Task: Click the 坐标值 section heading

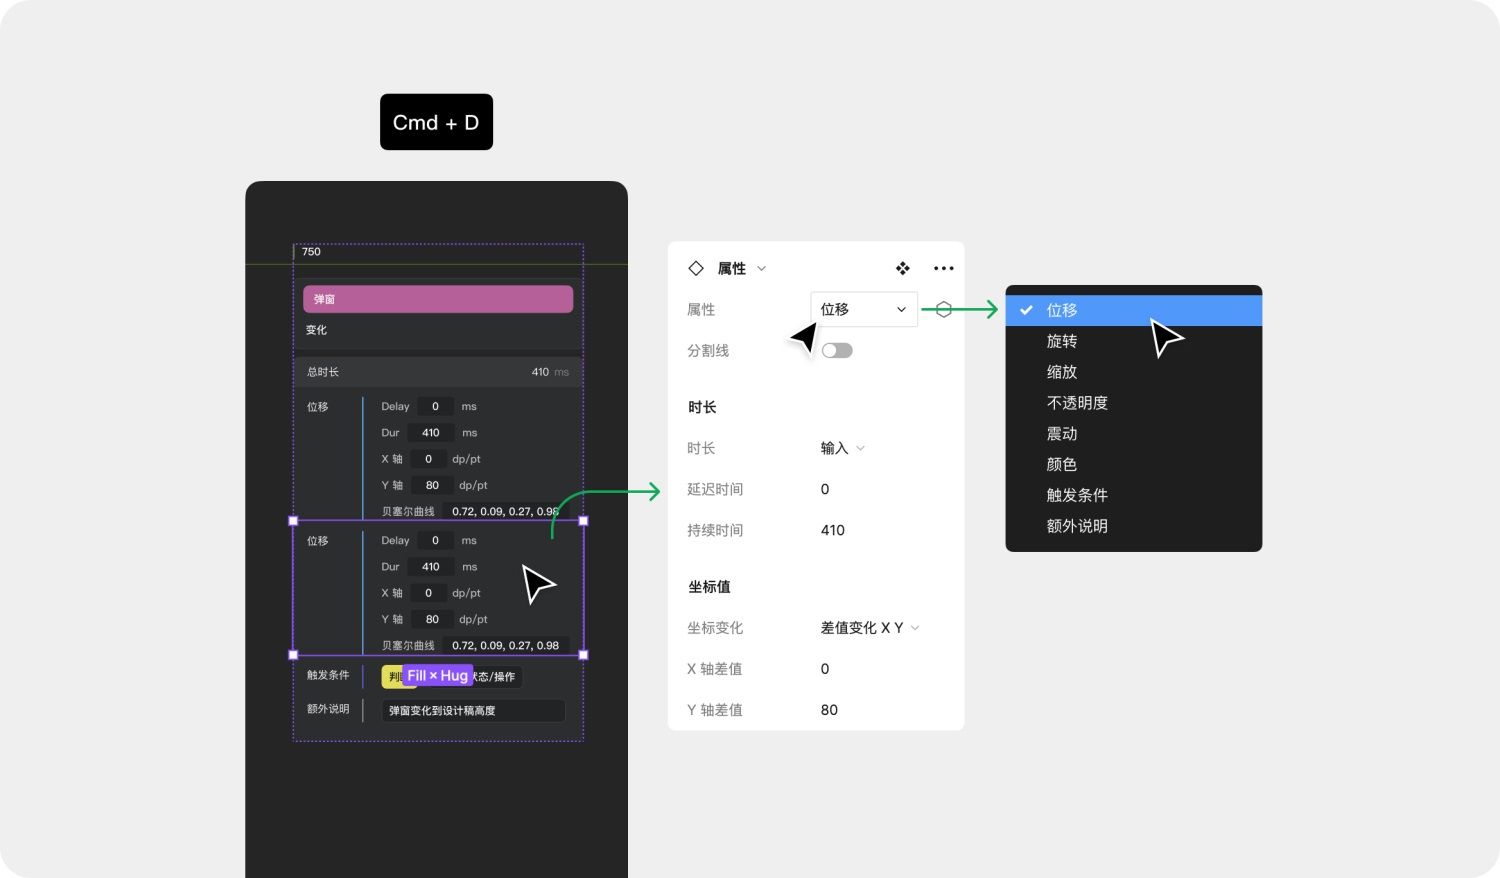Action: (709, 587)
